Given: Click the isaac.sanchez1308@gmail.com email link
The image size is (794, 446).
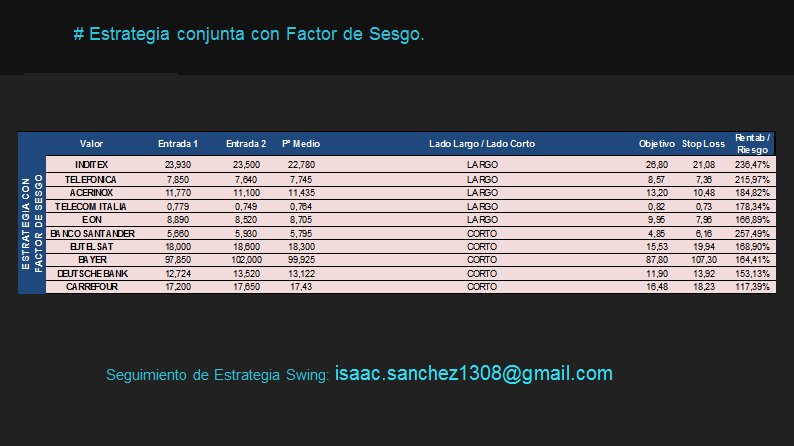Looking at the screenshot, I should coord(473,374).
